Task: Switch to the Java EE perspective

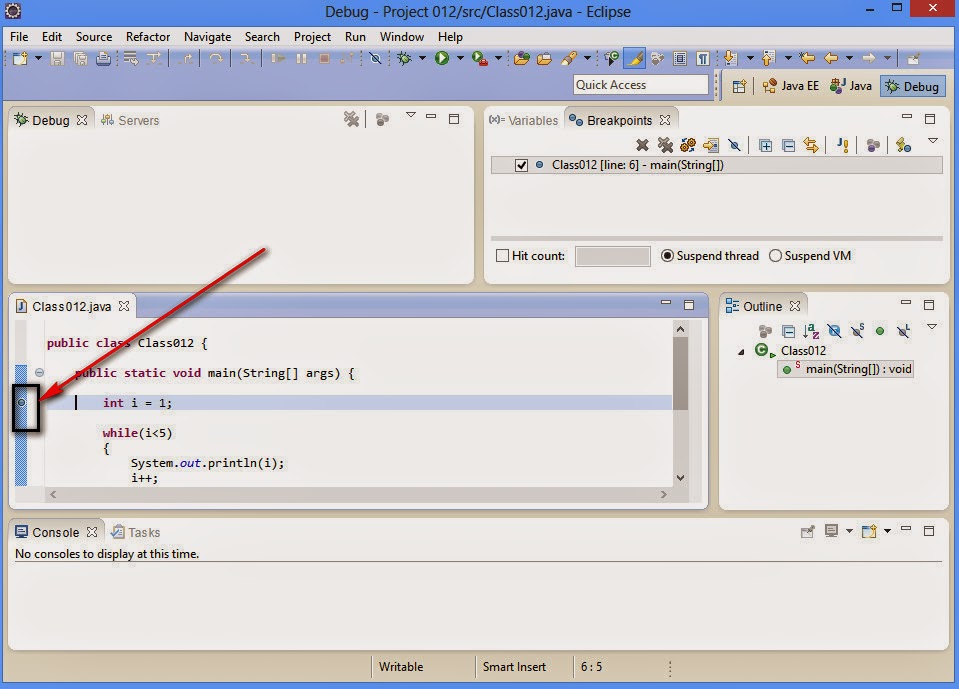Action: [x=790, y=86]
